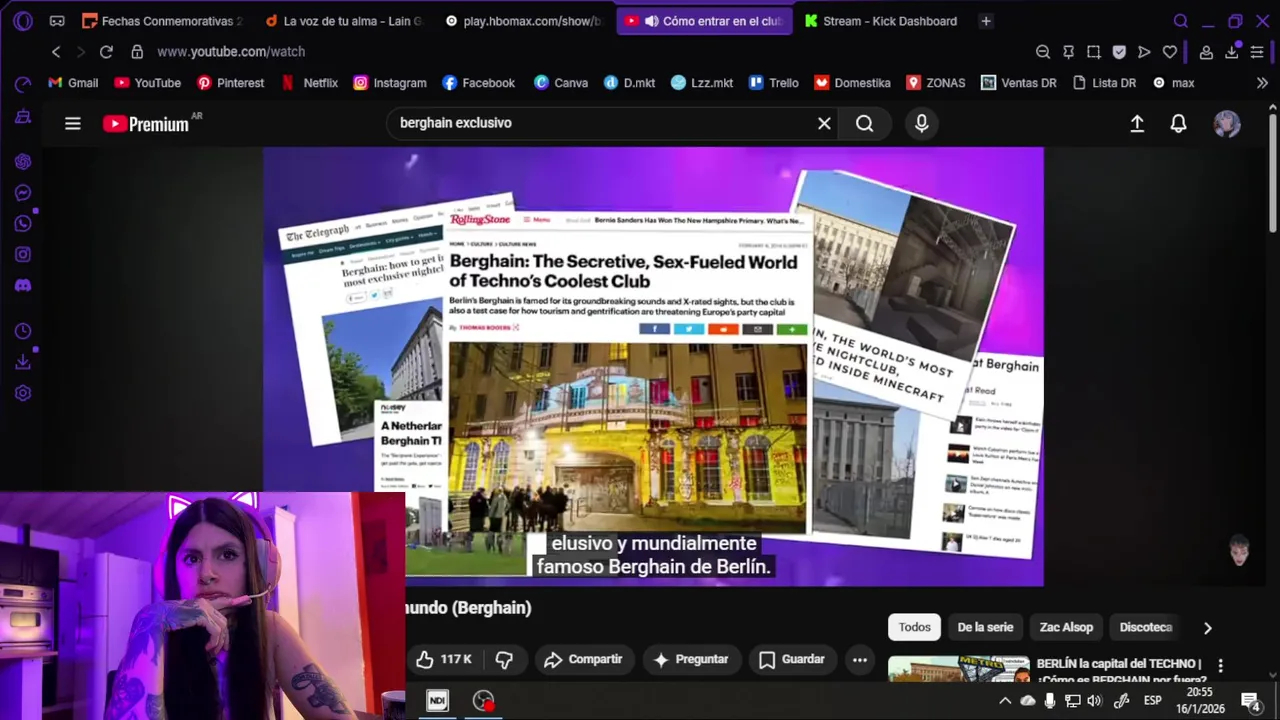Click the video player frame
Viewport: 1280px width, 720px height.
tap(653, 366)
